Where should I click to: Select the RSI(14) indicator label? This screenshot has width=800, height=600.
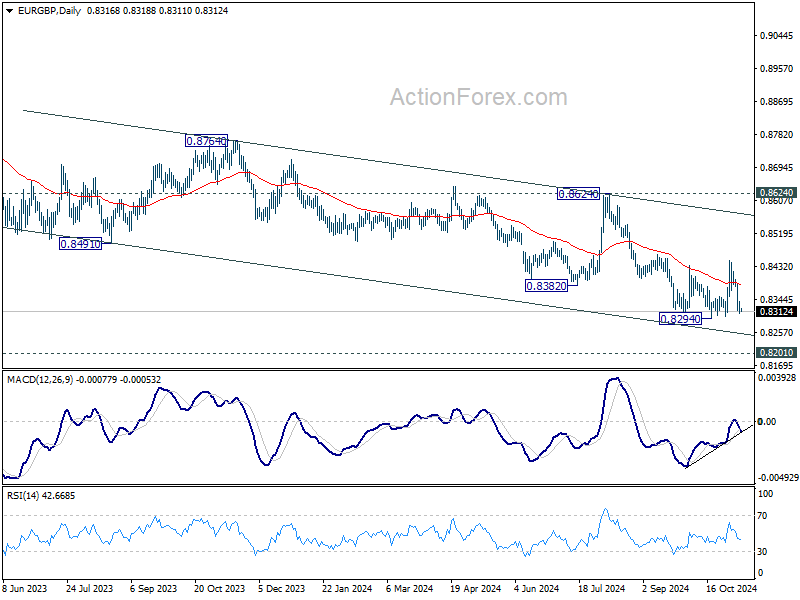pyautogui.click(x=24, y=496)
